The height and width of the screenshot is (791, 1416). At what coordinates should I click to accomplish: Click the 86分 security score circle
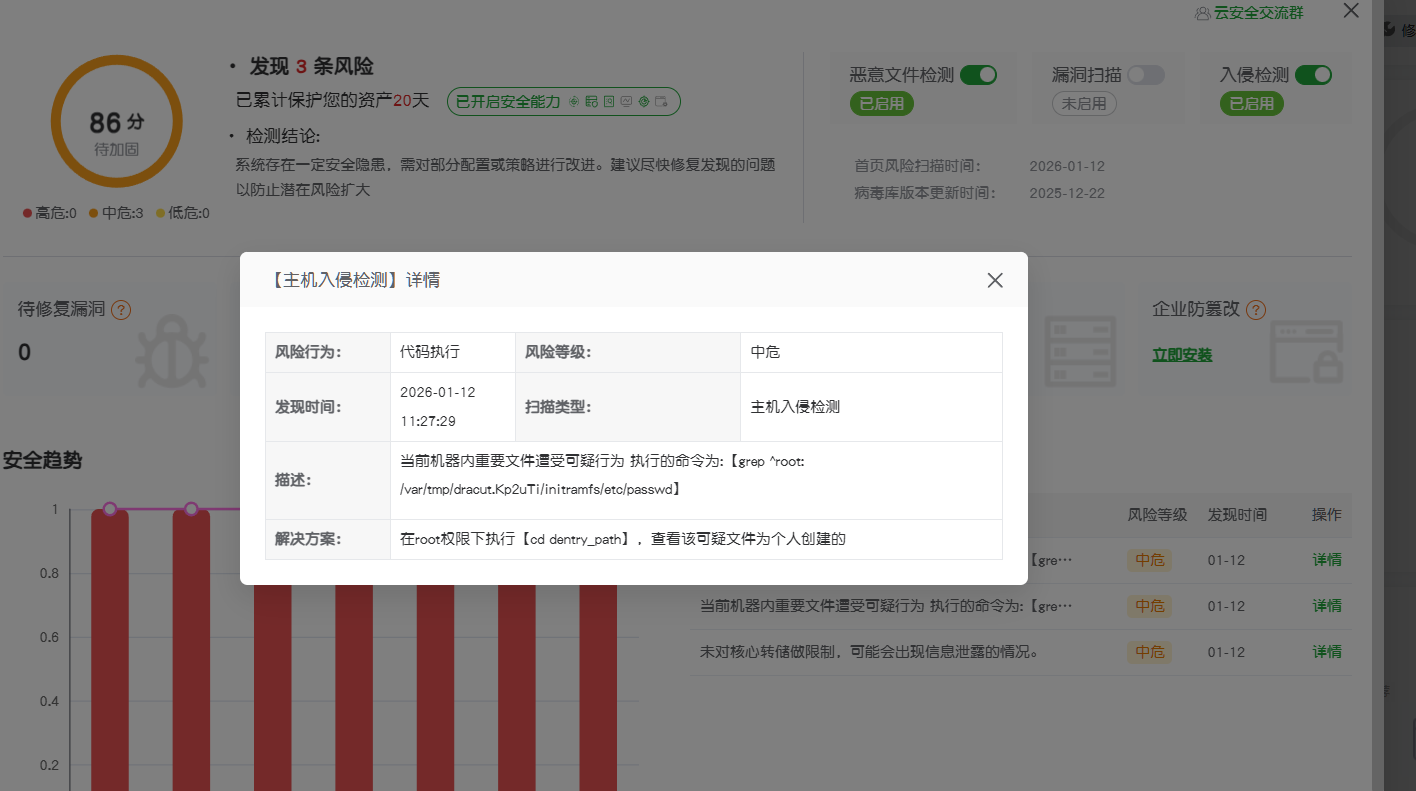(116, 121)
